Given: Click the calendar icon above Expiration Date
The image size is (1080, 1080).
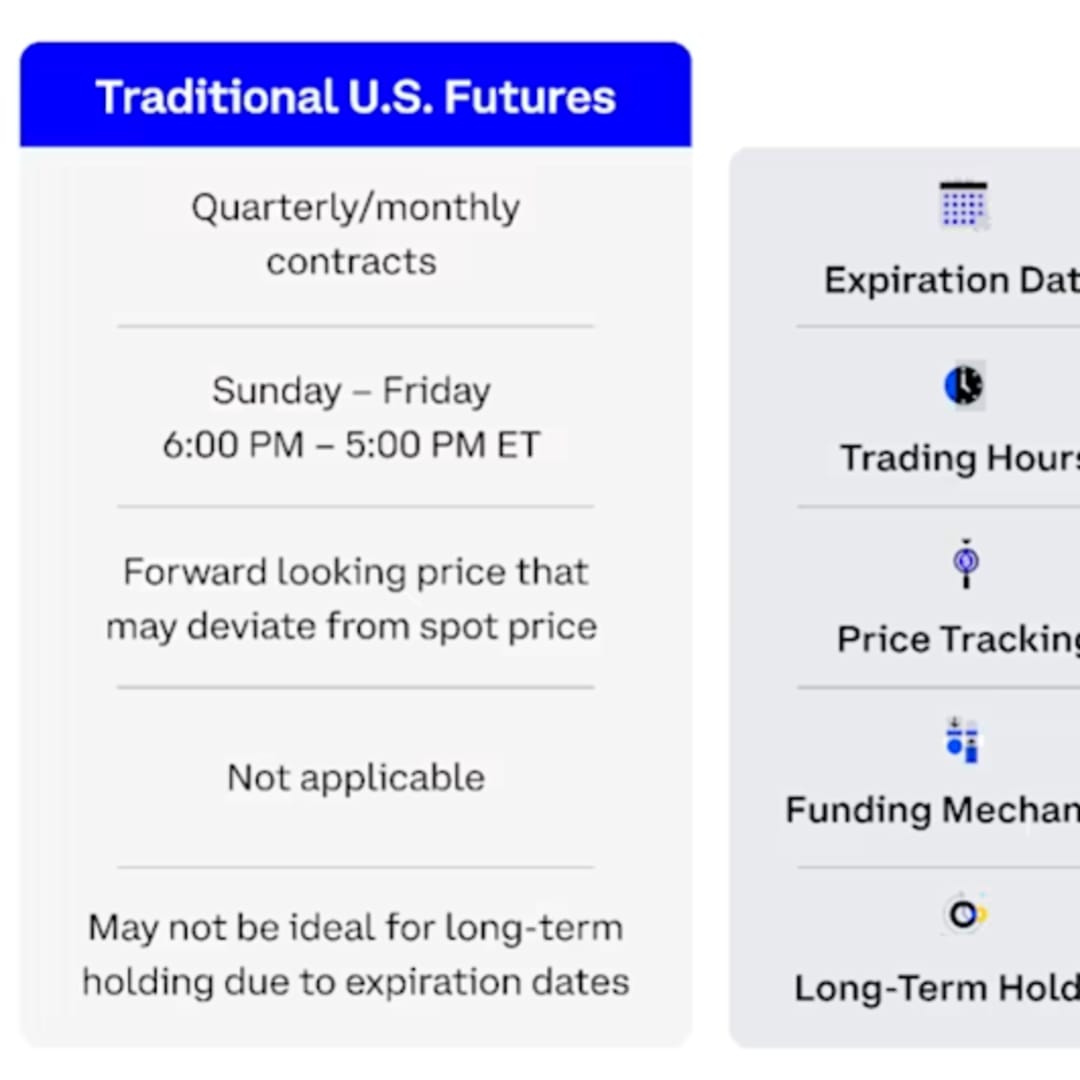Looking at the screenshot, I should click(963, 205).
